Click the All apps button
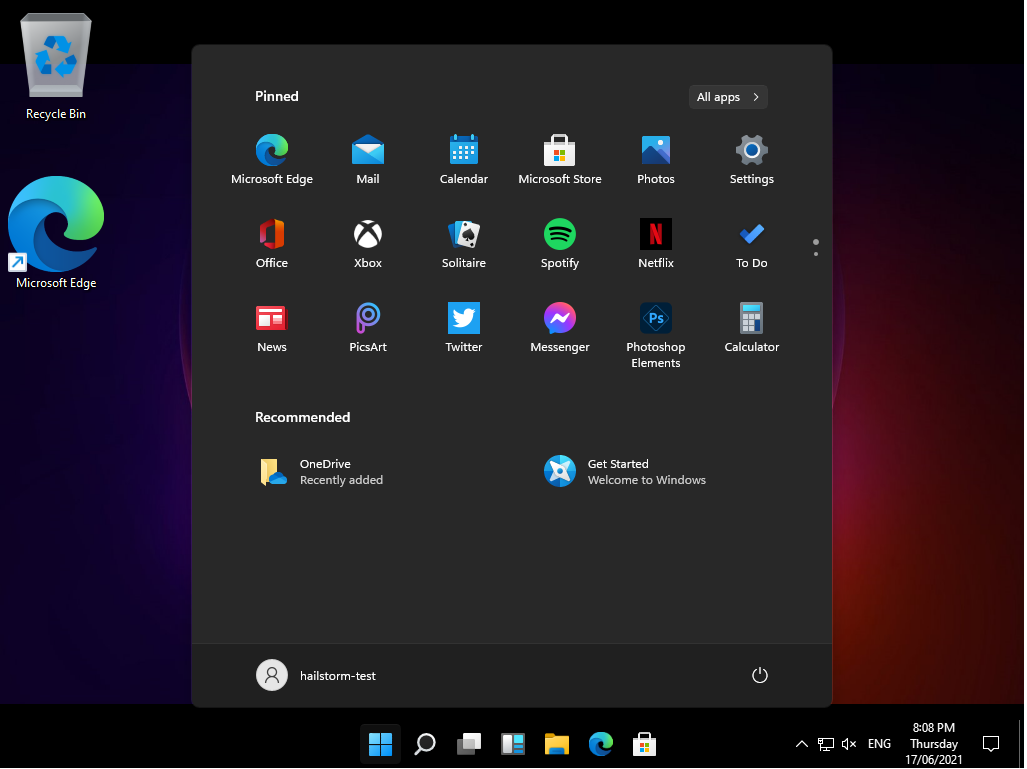Screen dimensions: 1027x769 tap(728, 97)
